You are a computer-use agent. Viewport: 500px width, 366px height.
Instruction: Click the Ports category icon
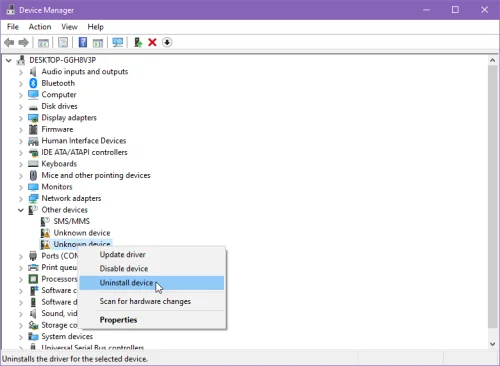pyautogui.click(x=33, y=256)
